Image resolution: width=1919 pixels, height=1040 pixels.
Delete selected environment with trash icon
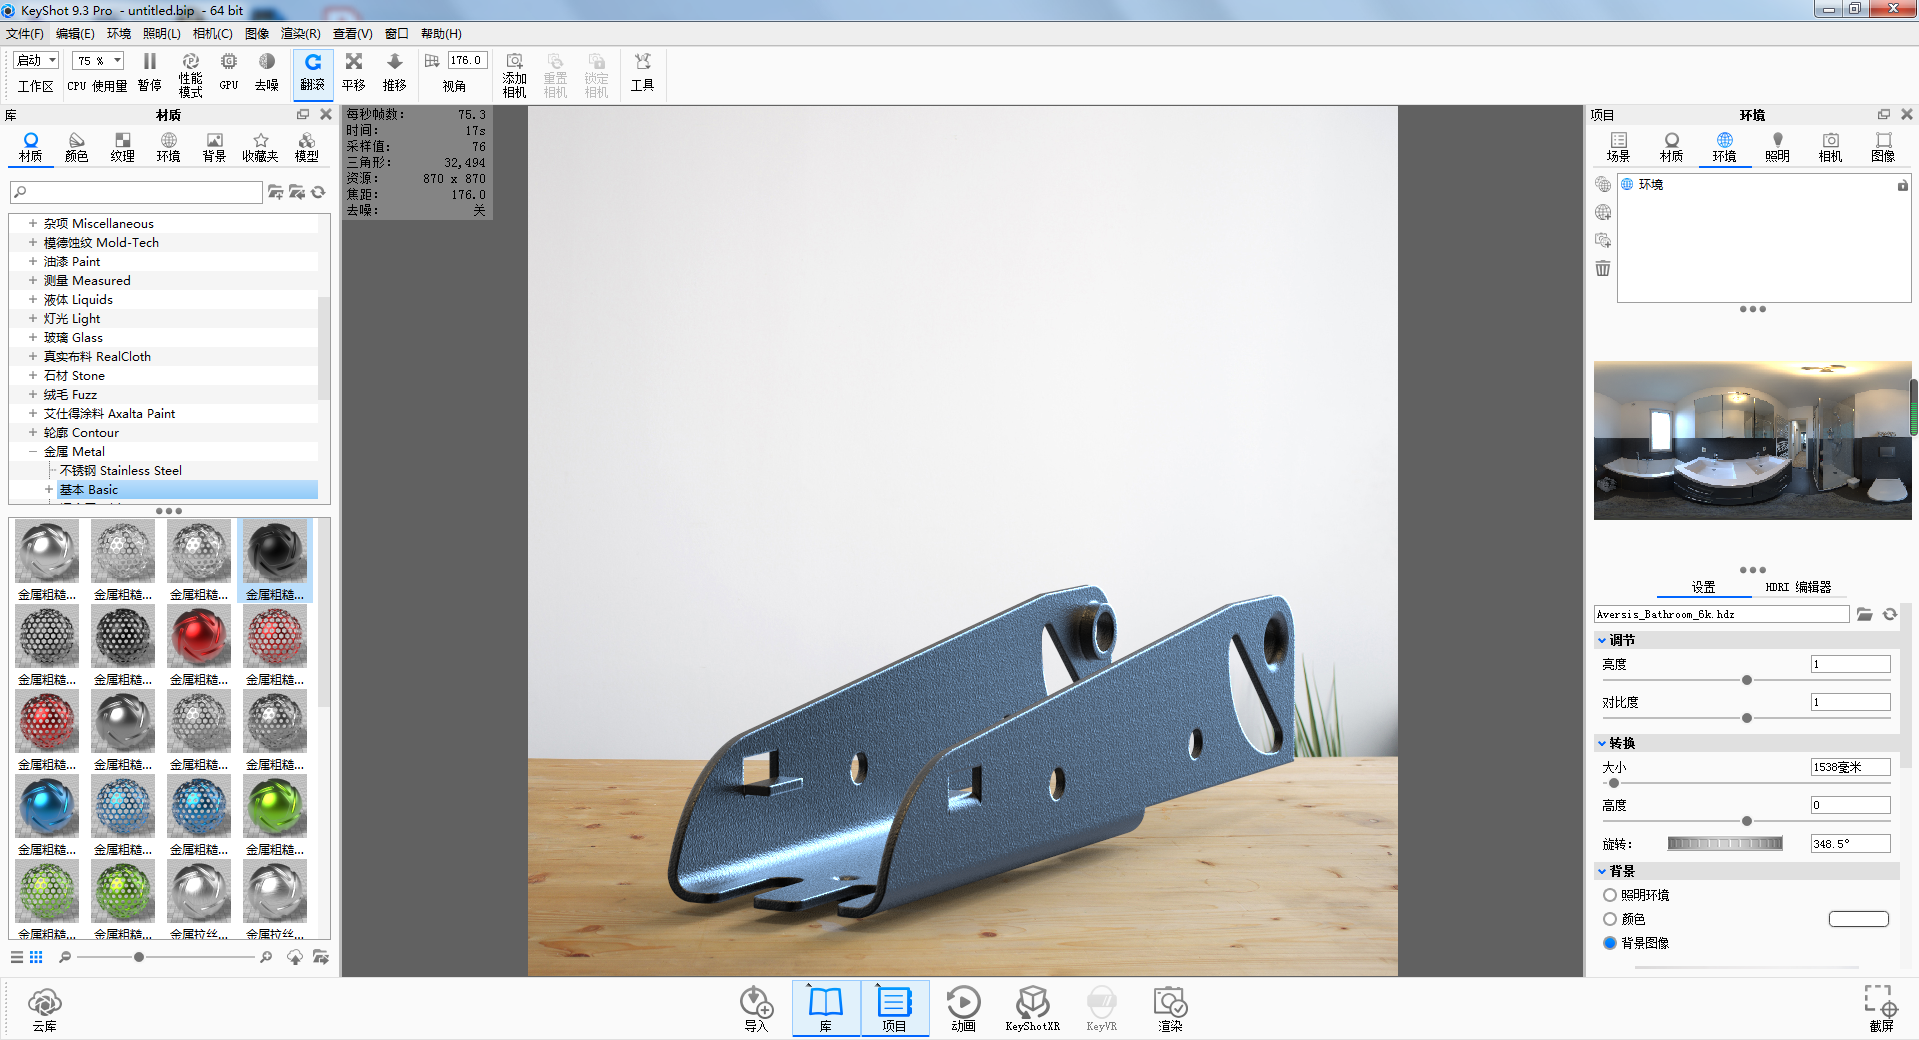point(1603,268)
